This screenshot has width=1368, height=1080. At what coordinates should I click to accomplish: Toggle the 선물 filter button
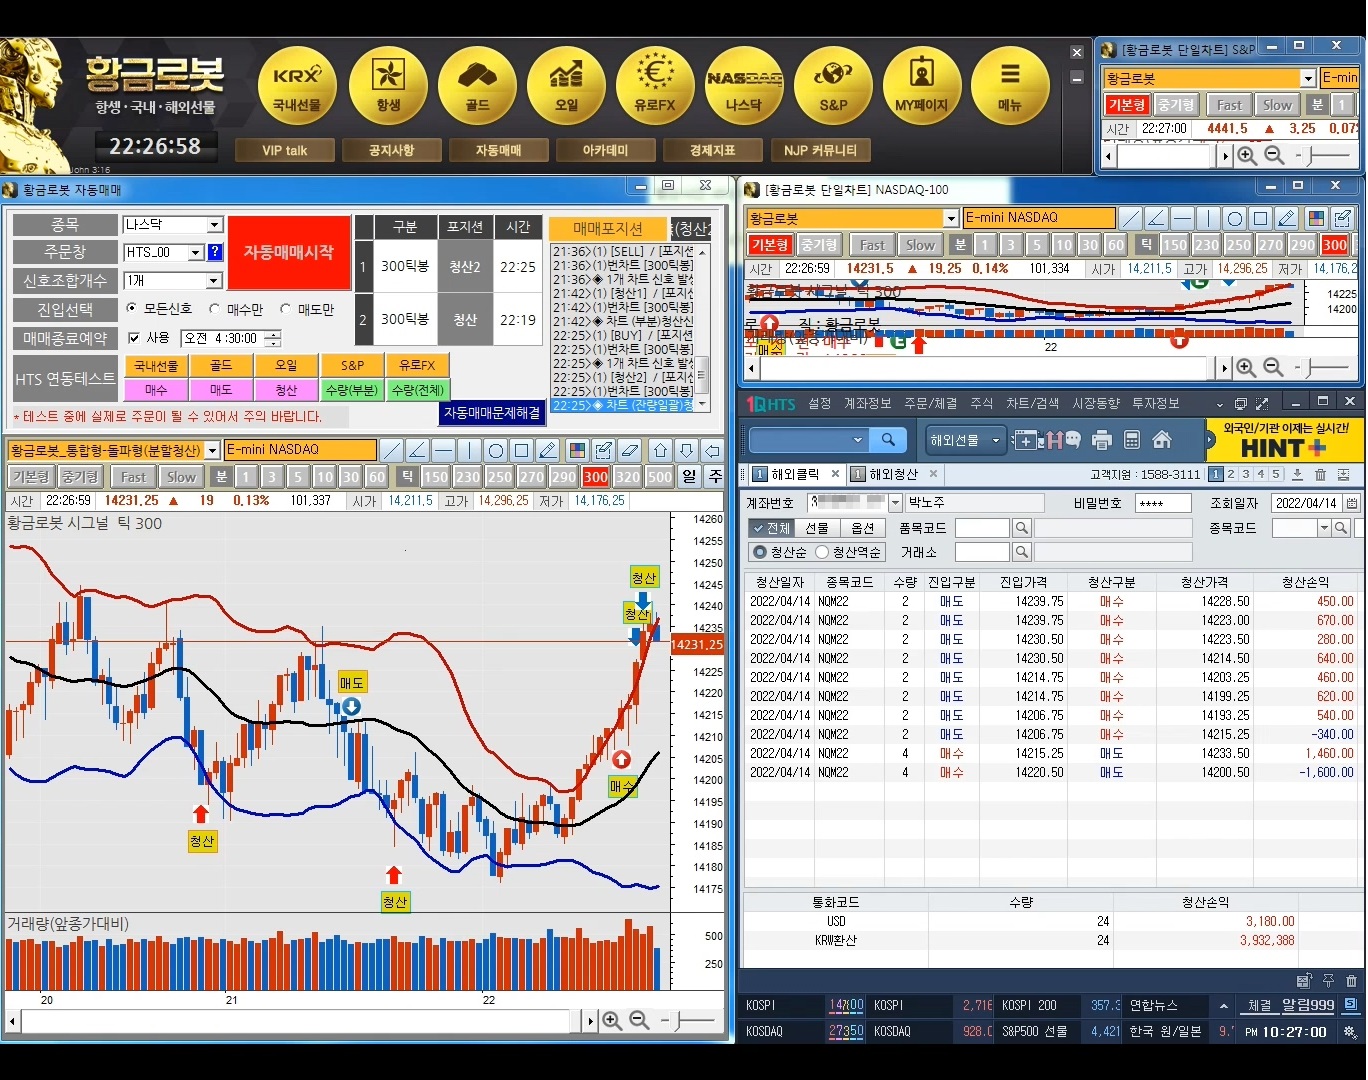pyautogui.click(x=817, y=528)
